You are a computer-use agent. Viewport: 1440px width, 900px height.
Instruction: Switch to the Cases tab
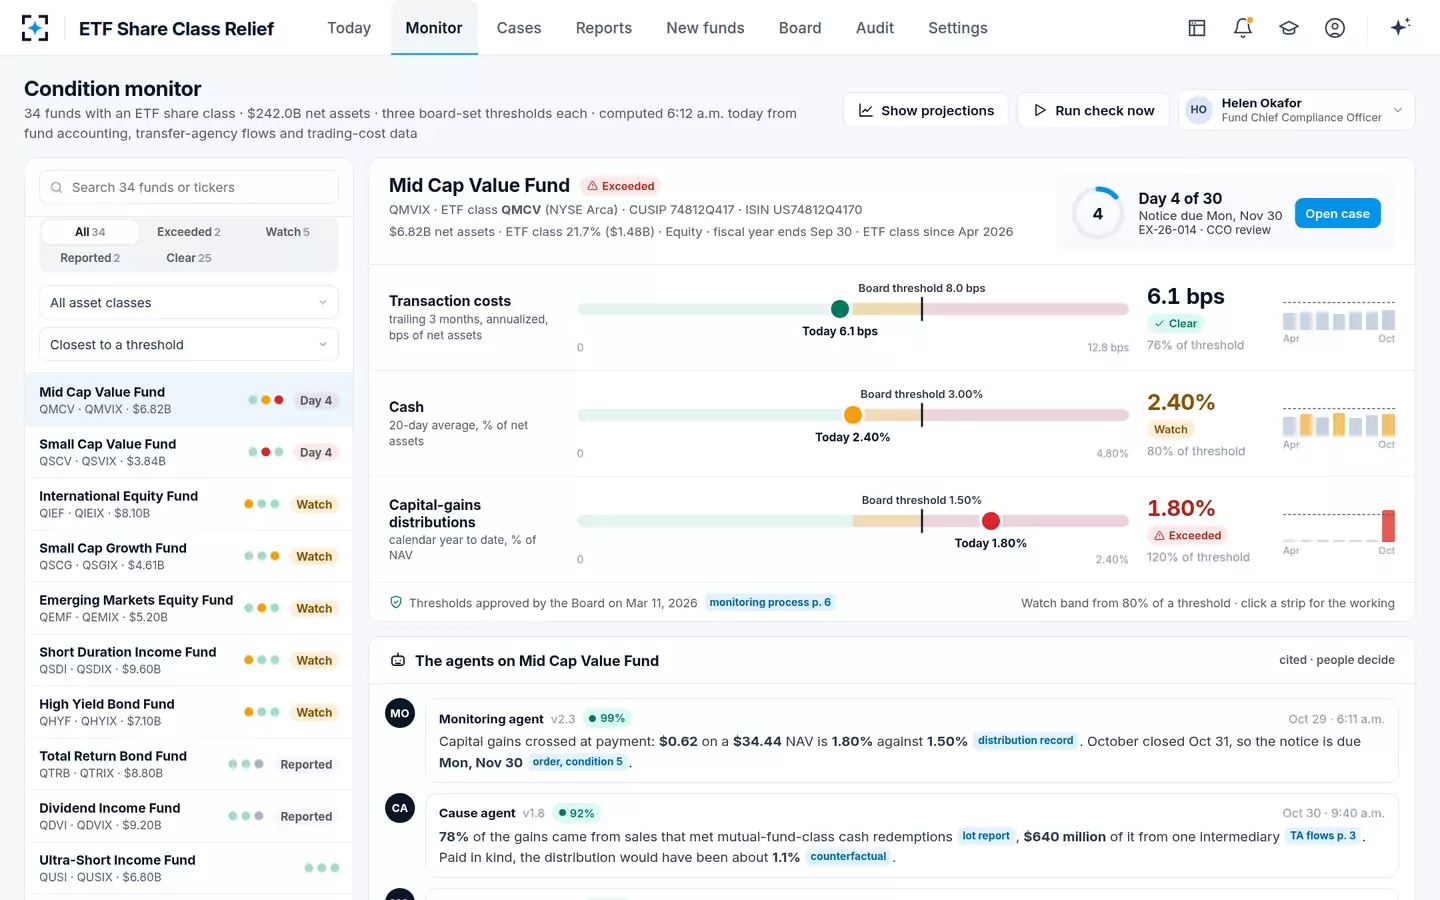(x=519, y=28)
